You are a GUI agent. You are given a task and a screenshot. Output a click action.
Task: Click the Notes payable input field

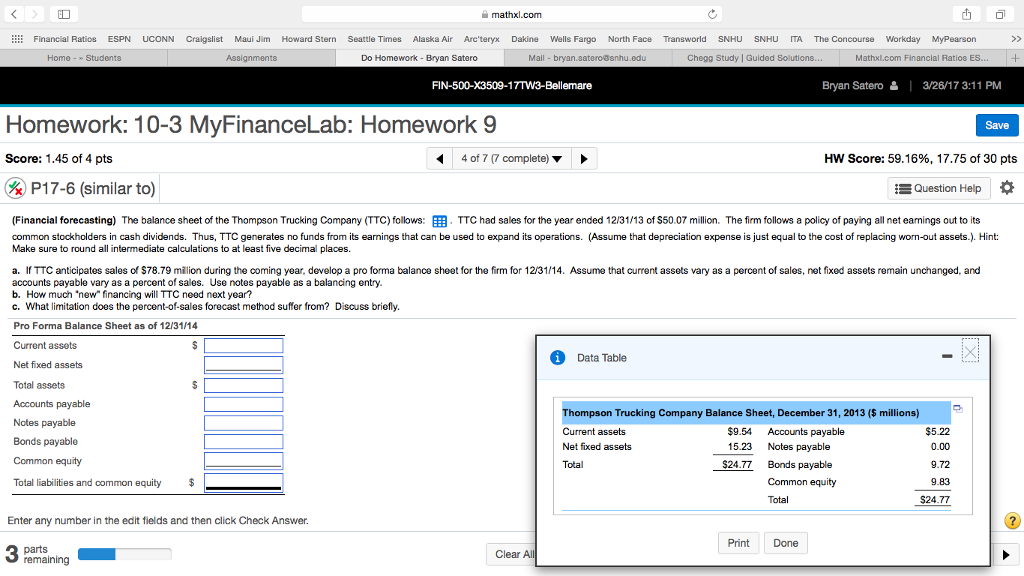(x=244, y=423)
